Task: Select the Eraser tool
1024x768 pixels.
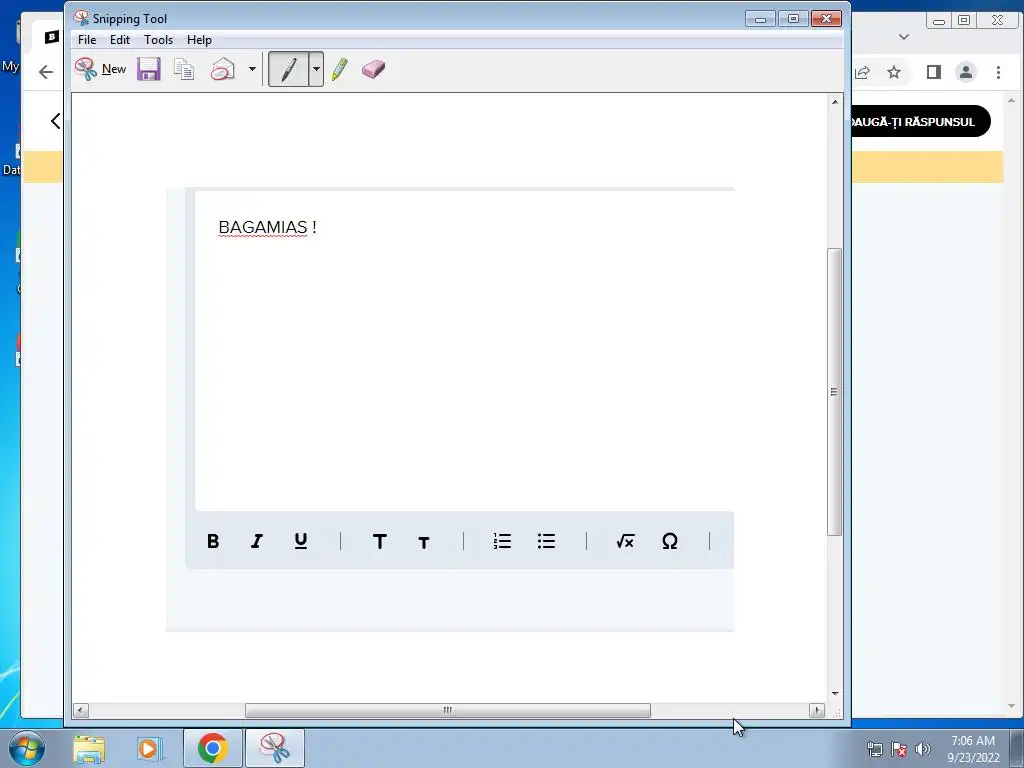Action: click(373, 69)
